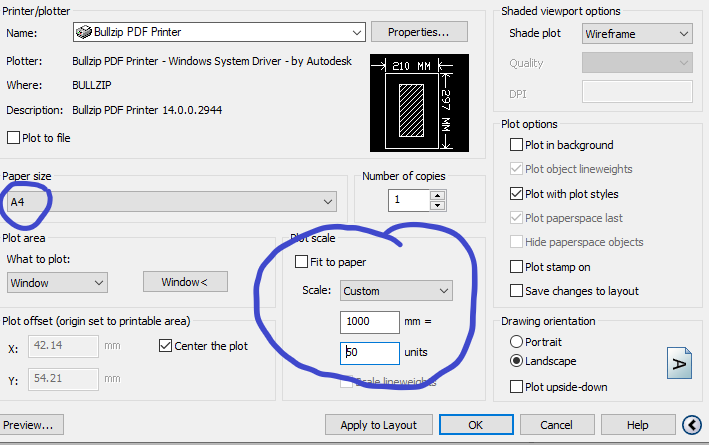Enable Plot upside-down checkbox
The height and width of the screenshot is (445, 709).
(x=516, y=387)
